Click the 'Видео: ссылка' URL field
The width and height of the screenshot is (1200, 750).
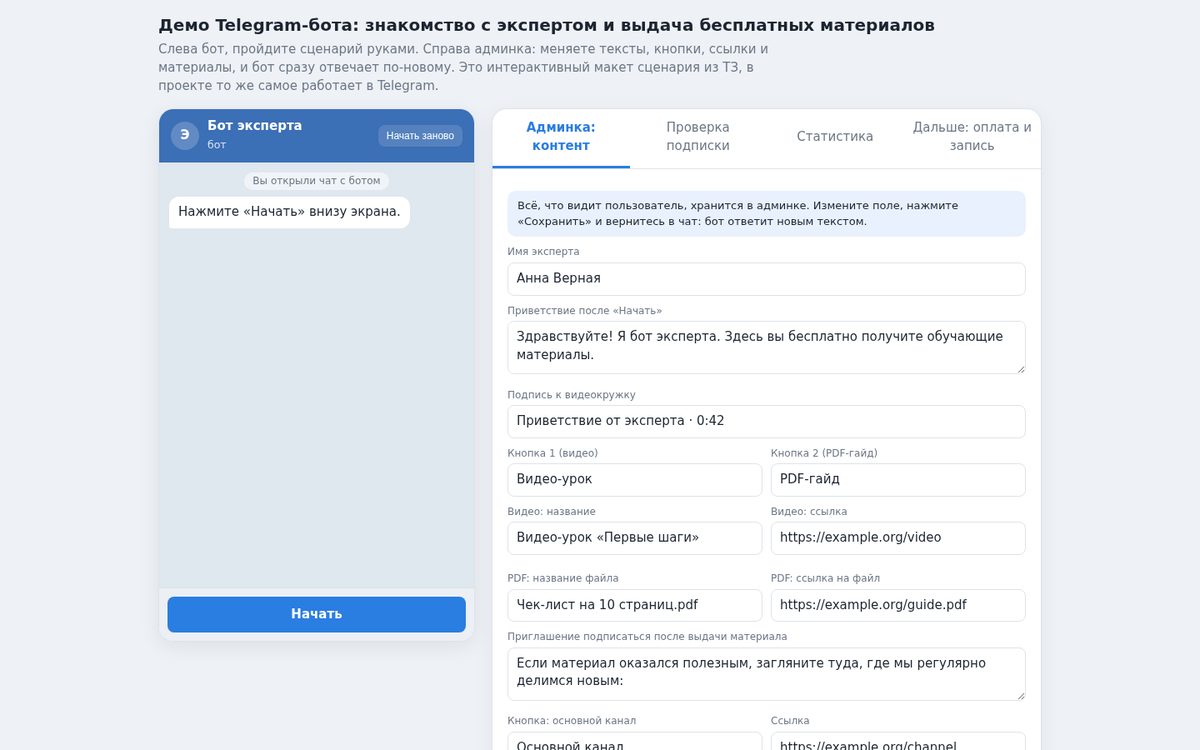tap(898, 538)
